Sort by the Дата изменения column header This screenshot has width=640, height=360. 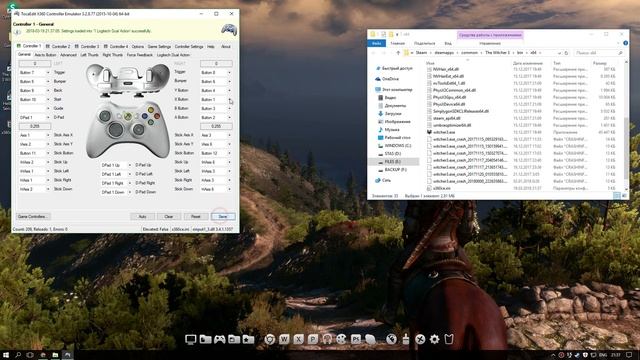click(528, 63)
